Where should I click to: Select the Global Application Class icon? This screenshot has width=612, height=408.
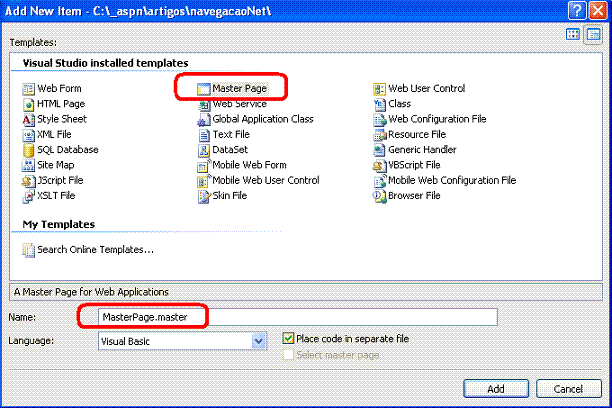coord(204,119)
